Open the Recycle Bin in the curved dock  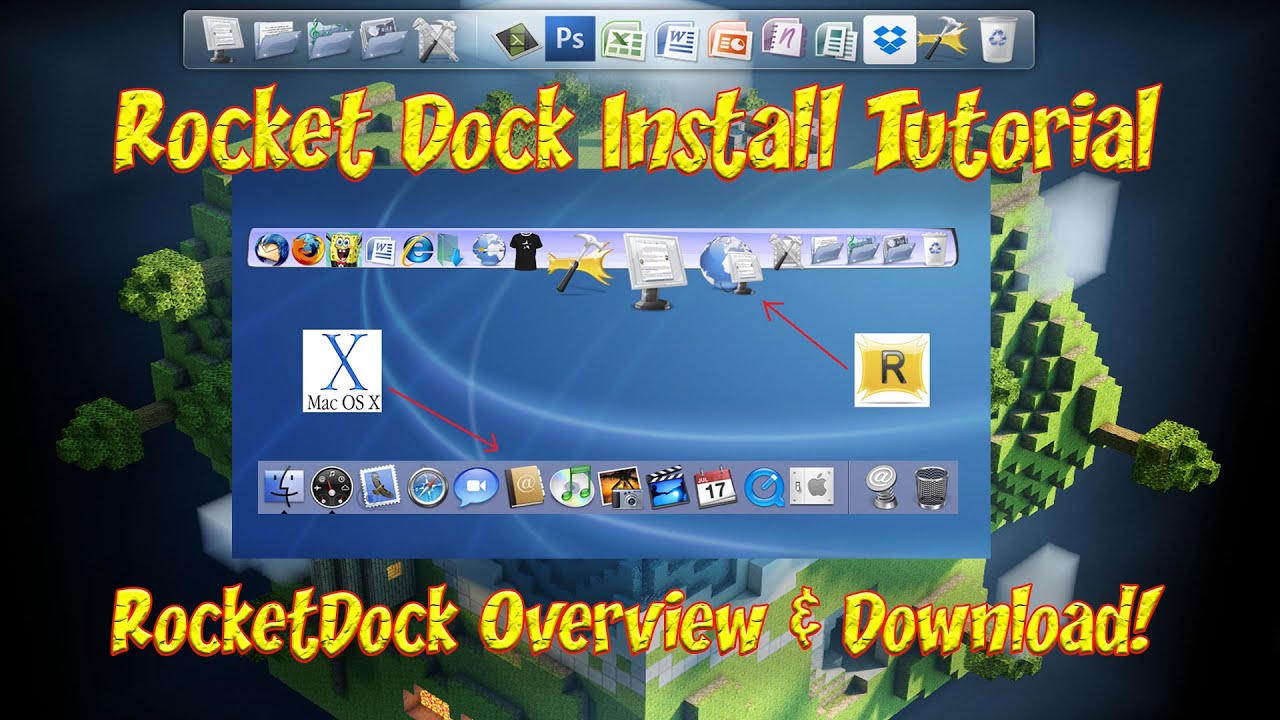click(934, 248)
